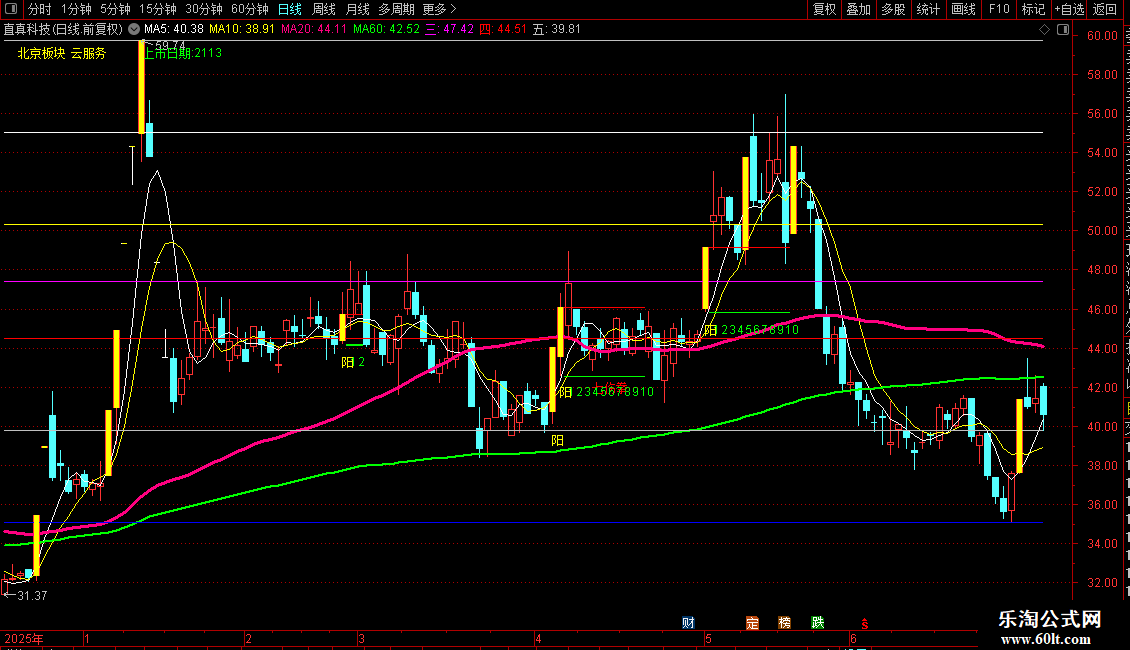Image resolution: width=1130 pixels, height=650 pixels.
Task: Open F10 company info
Action: click(x=999, y=9)
